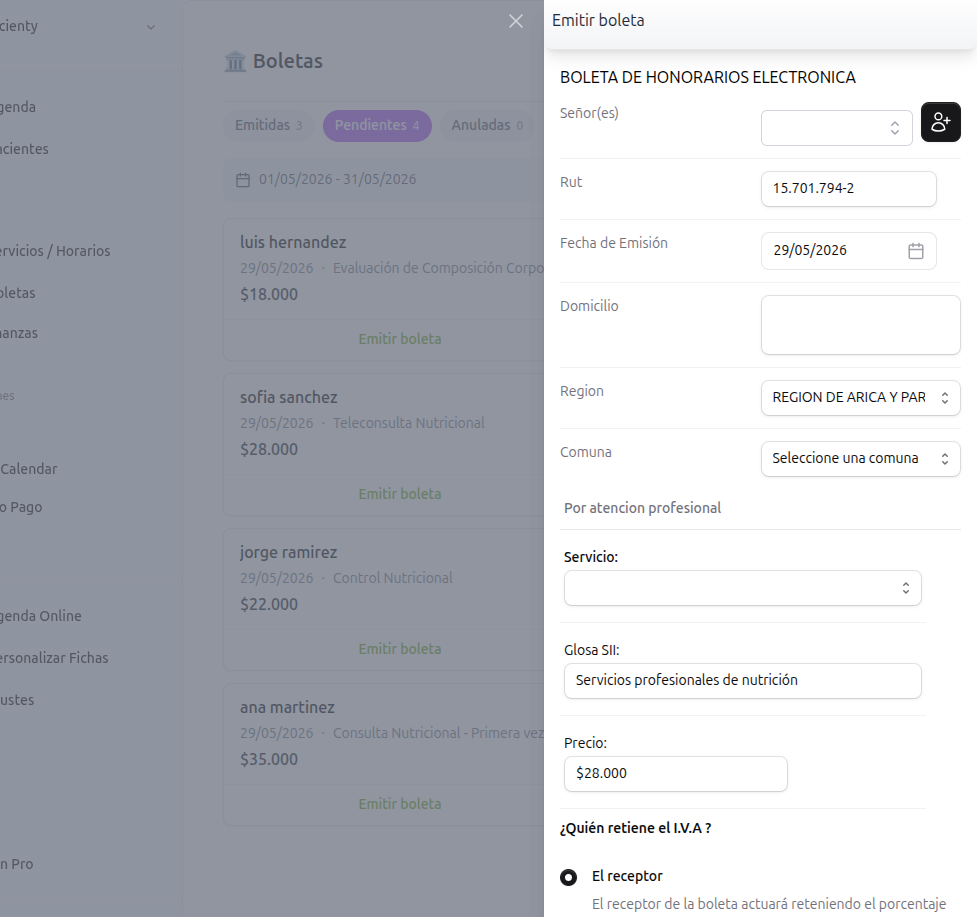The image size is (977, 917).
Task: Click $35.000 amount on ana martinez card
Action: (269, 759)
